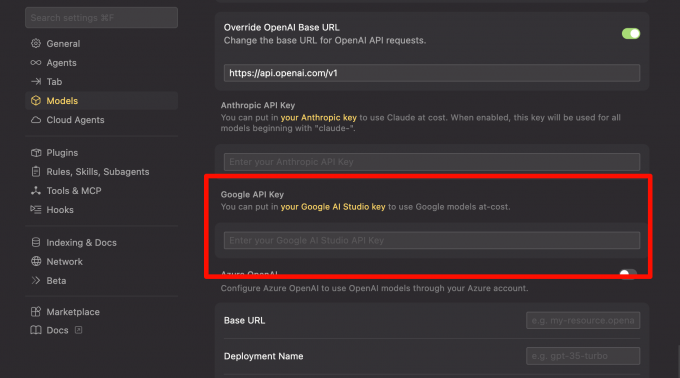680x378 pixels.
Task: Click the Anthropic API Key field
Action: [x=432, y=162]
